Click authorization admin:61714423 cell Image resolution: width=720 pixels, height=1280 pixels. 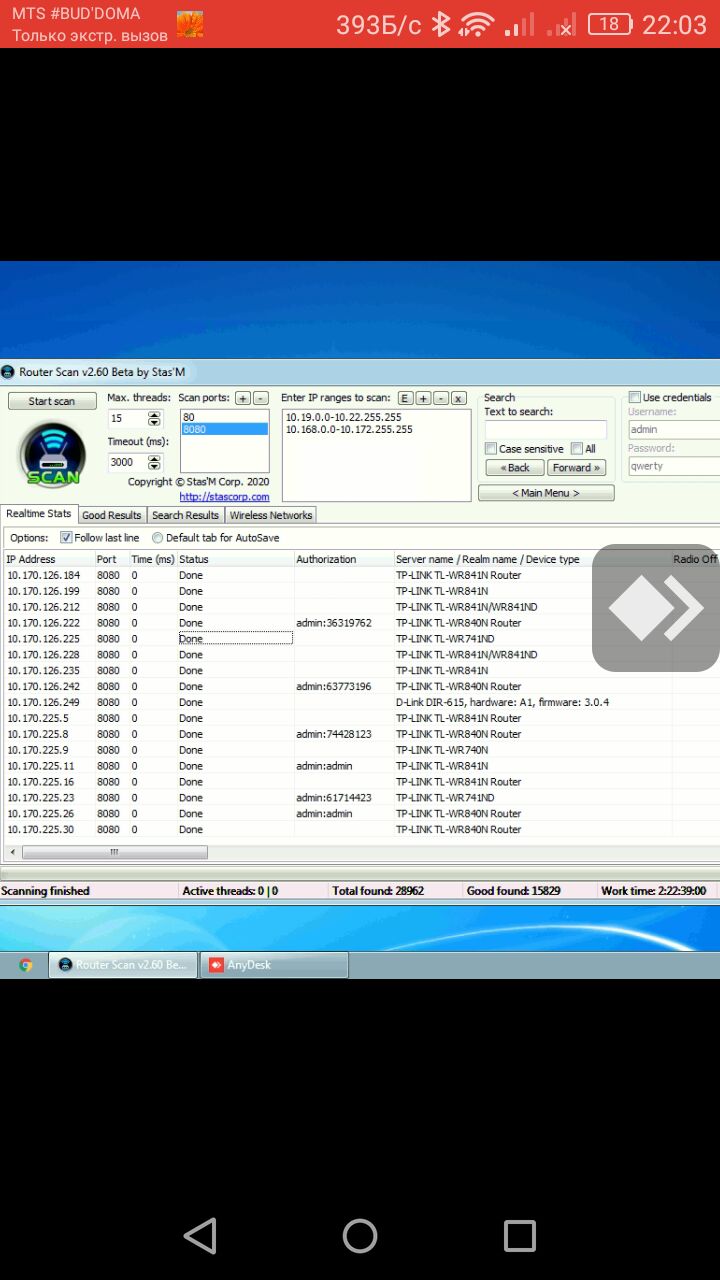click(334, 798)
